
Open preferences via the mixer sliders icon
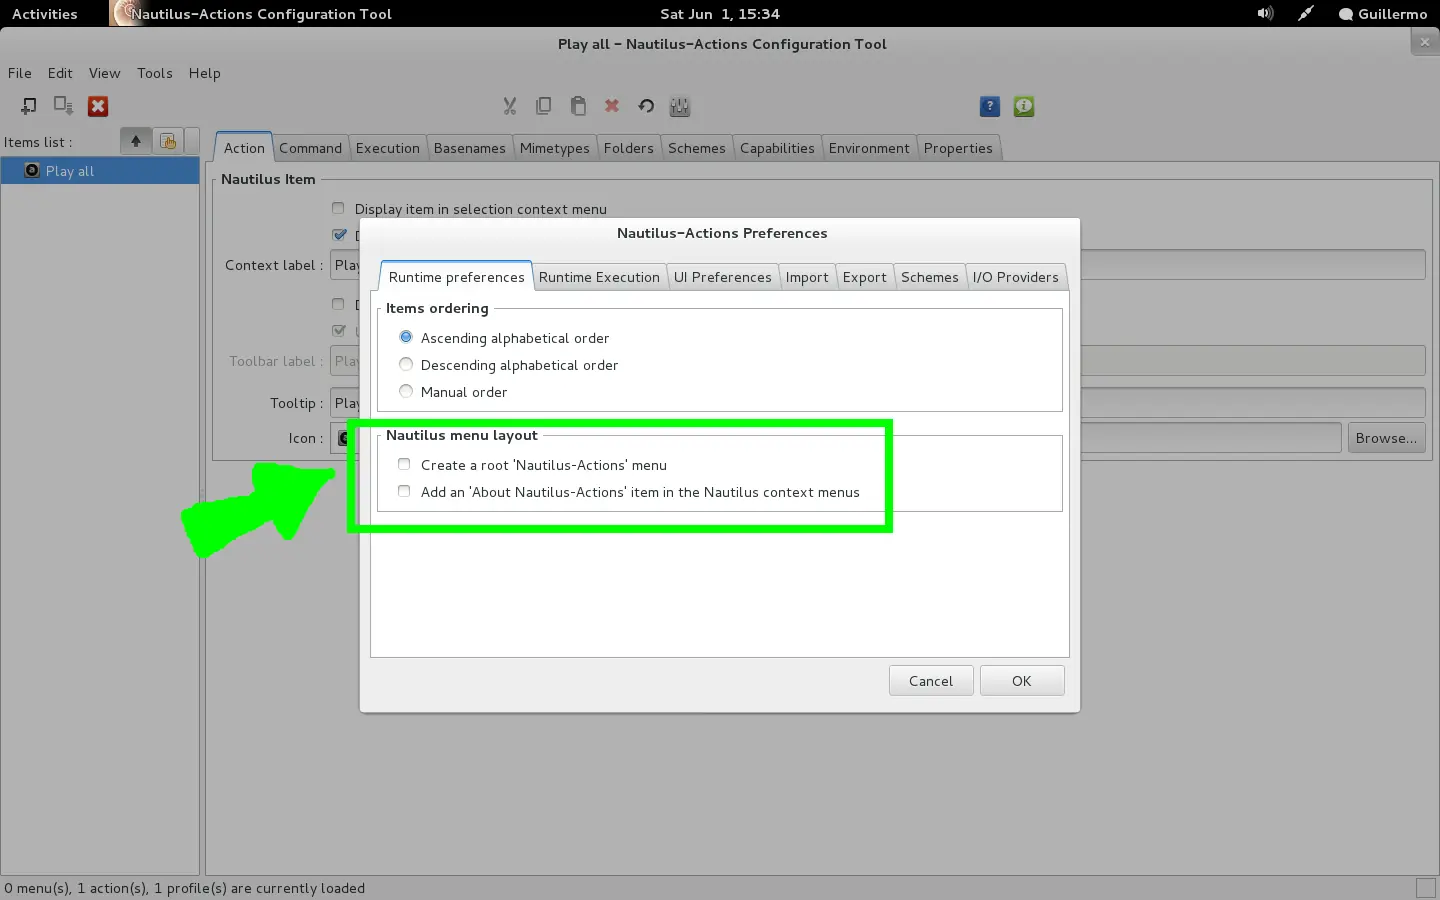680,106
